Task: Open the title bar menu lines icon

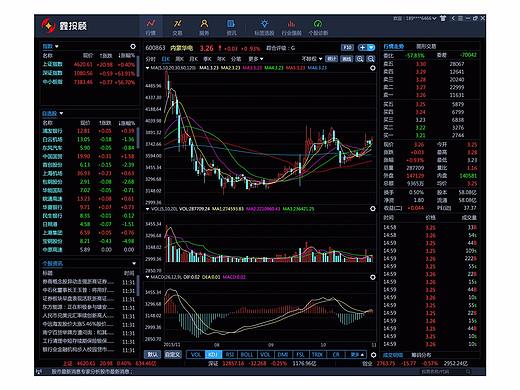Action: point(460,18)
